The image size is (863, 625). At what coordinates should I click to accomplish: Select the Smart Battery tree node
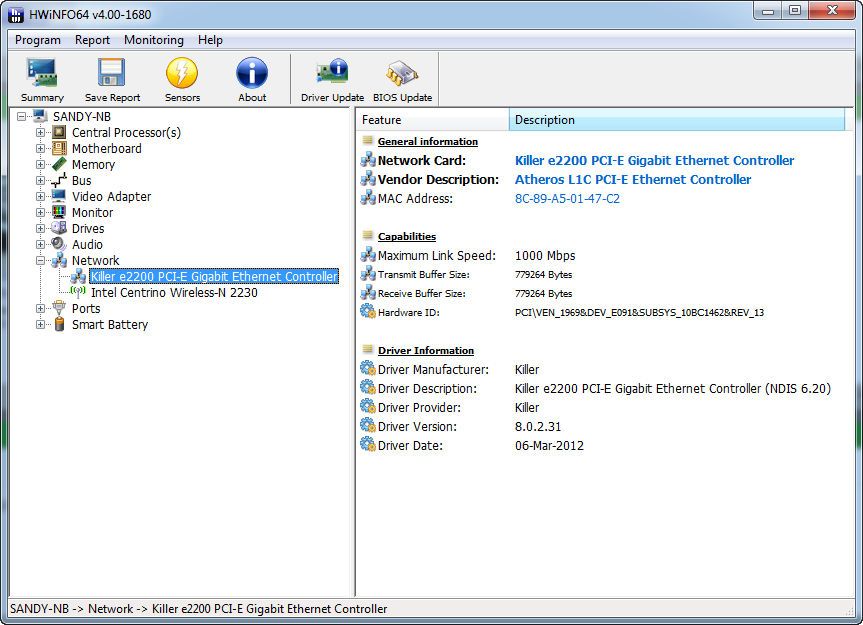tap(109, 325)
